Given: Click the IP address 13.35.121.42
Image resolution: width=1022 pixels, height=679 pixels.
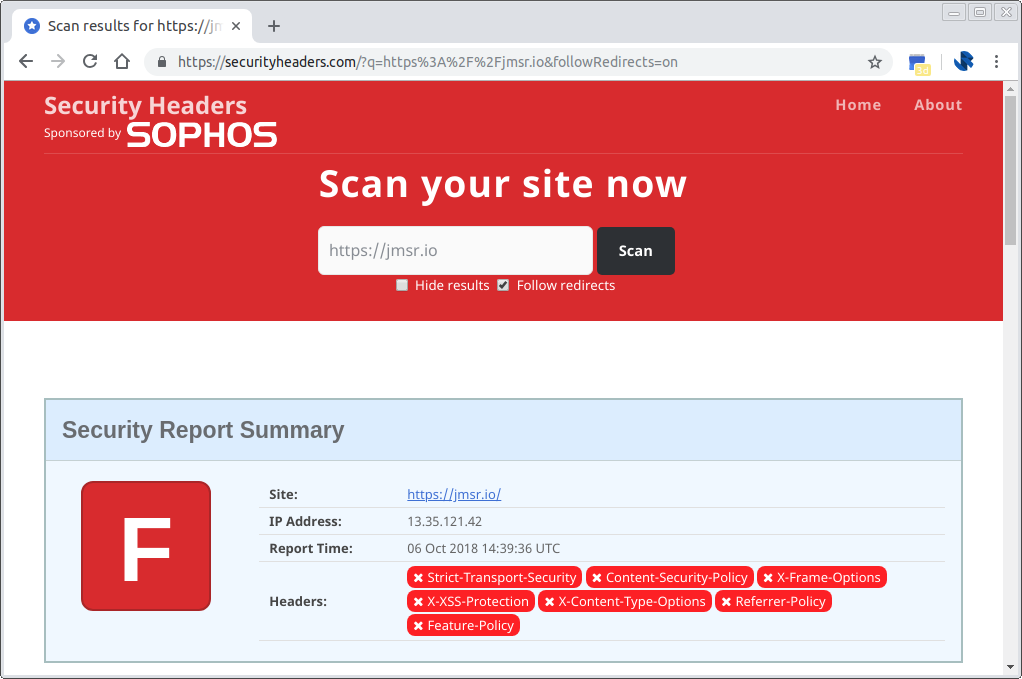Looking at the screenshot, I should [445, 521].
